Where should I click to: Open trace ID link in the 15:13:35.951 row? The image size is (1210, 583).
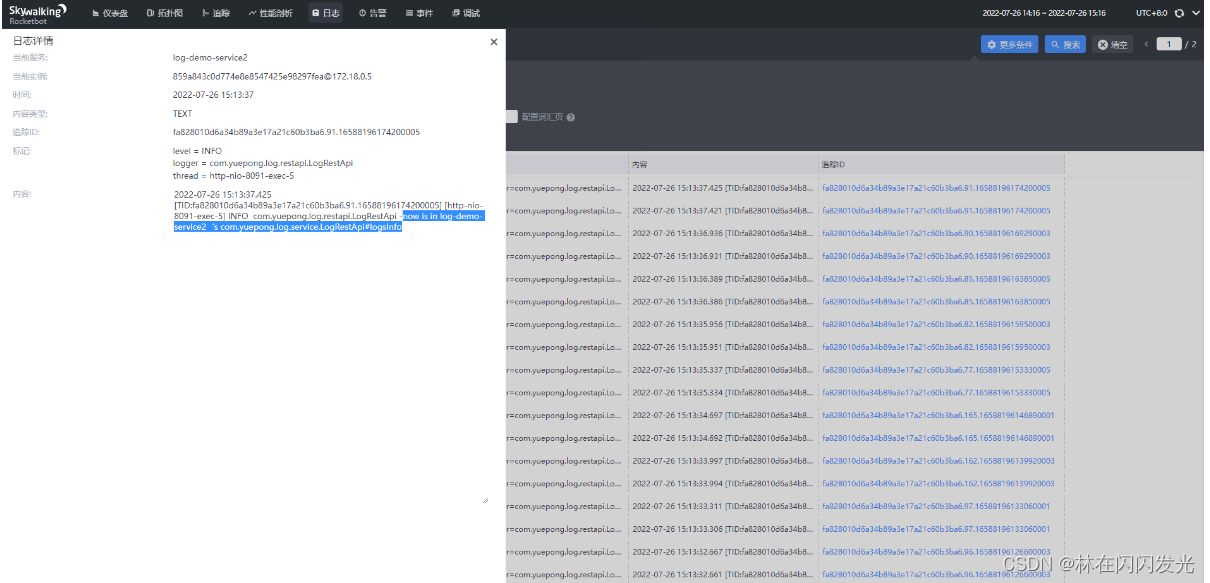click(936, 347)
